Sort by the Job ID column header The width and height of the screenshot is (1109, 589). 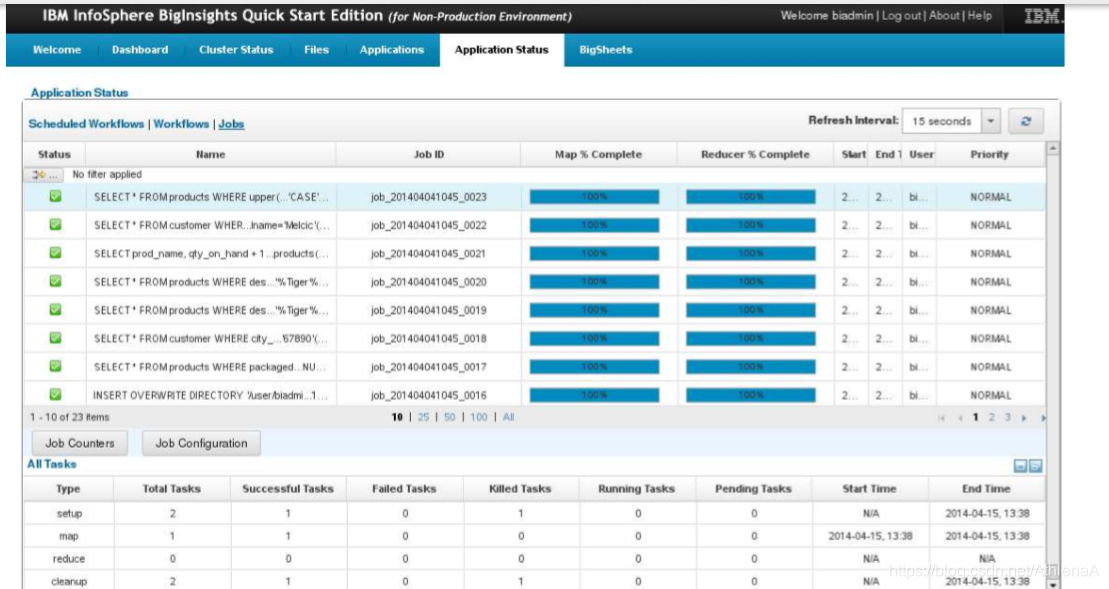[x=429, y=154]
